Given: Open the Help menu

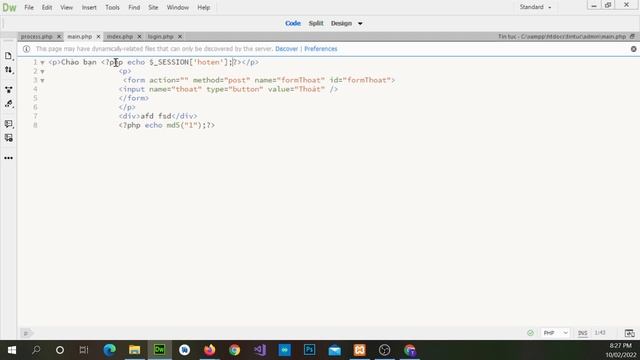Looking at the screenshot, I should click(203, 7).
